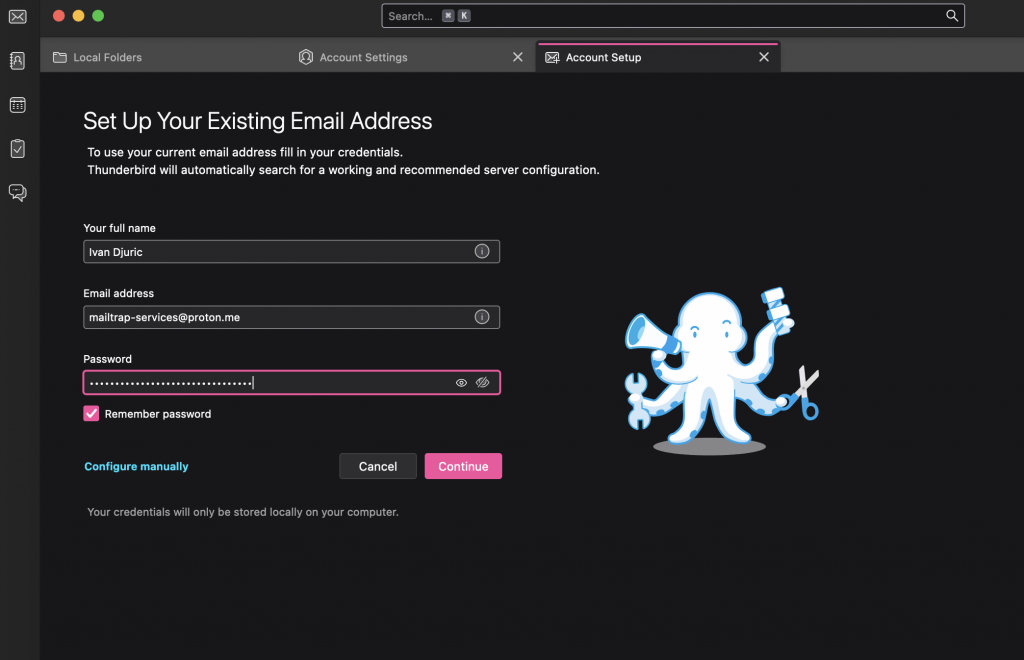Image resolution: width=1024 pixels, height=660 pixels.
Task: Open the Calendar from the sidebar
Action: tap(17, 104)
